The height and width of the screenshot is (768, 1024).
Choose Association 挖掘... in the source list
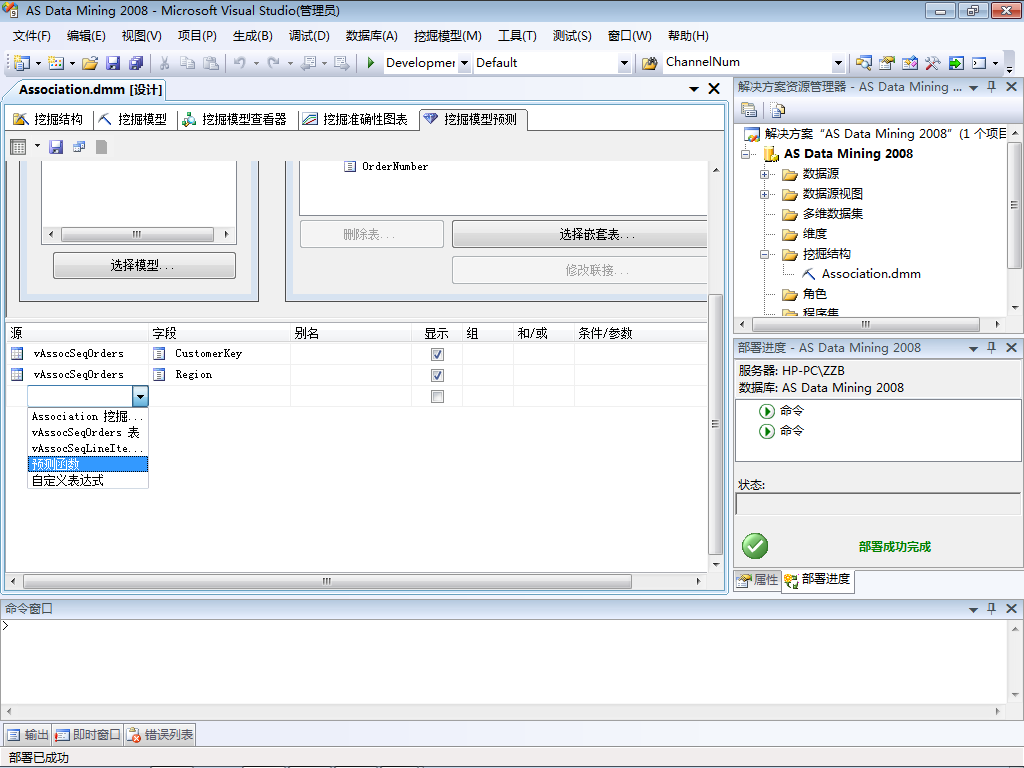click(88, 417)
